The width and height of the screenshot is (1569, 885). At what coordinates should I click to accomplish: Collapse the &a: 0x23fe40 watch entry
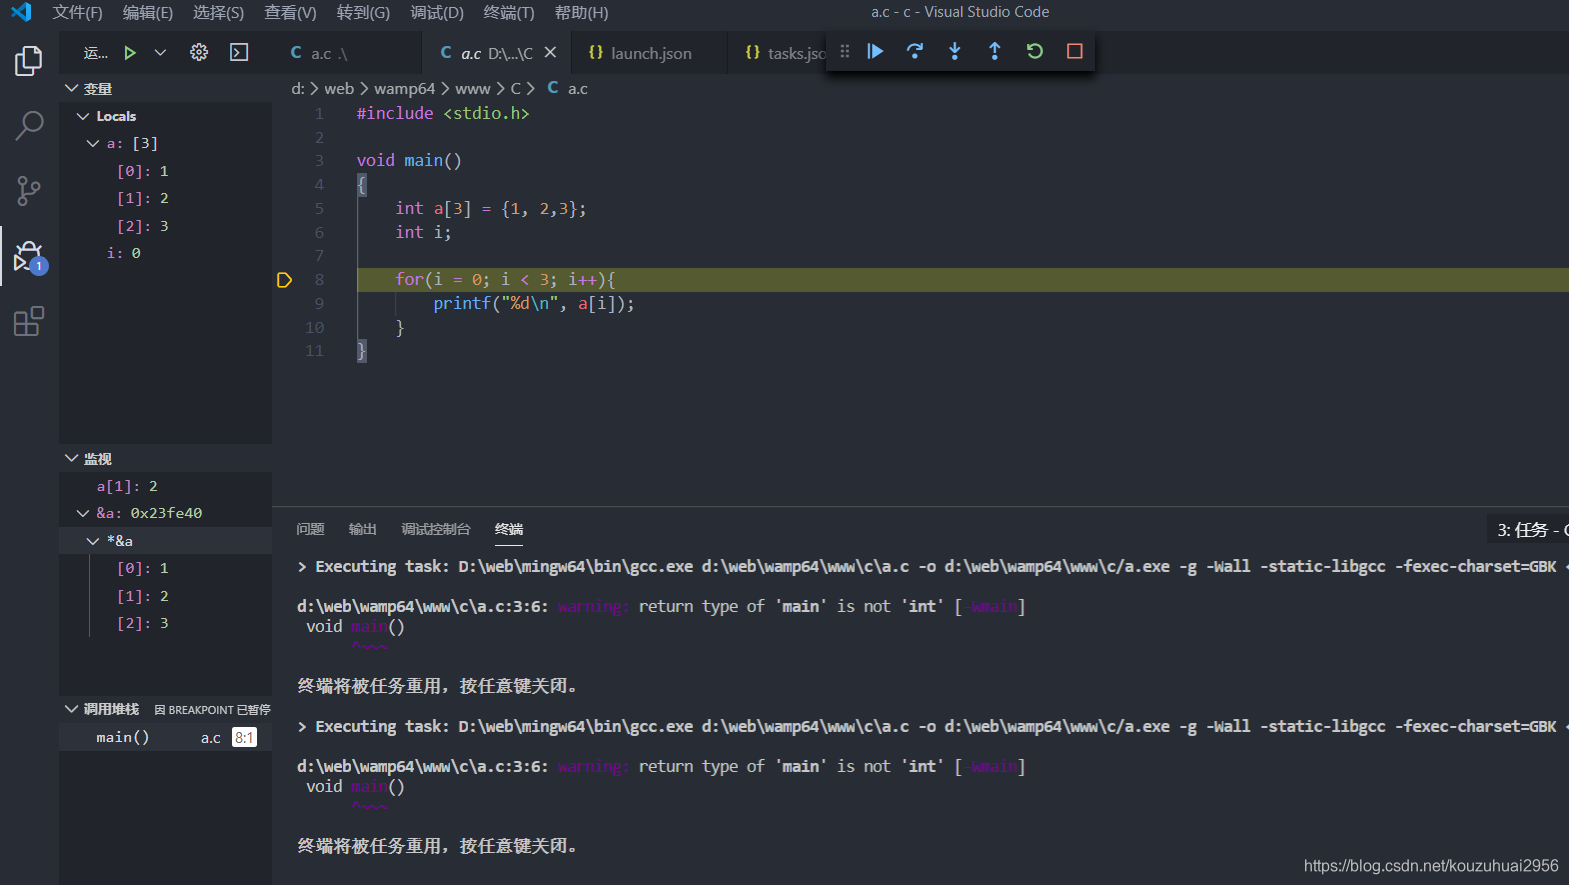[x=83, y=513]
